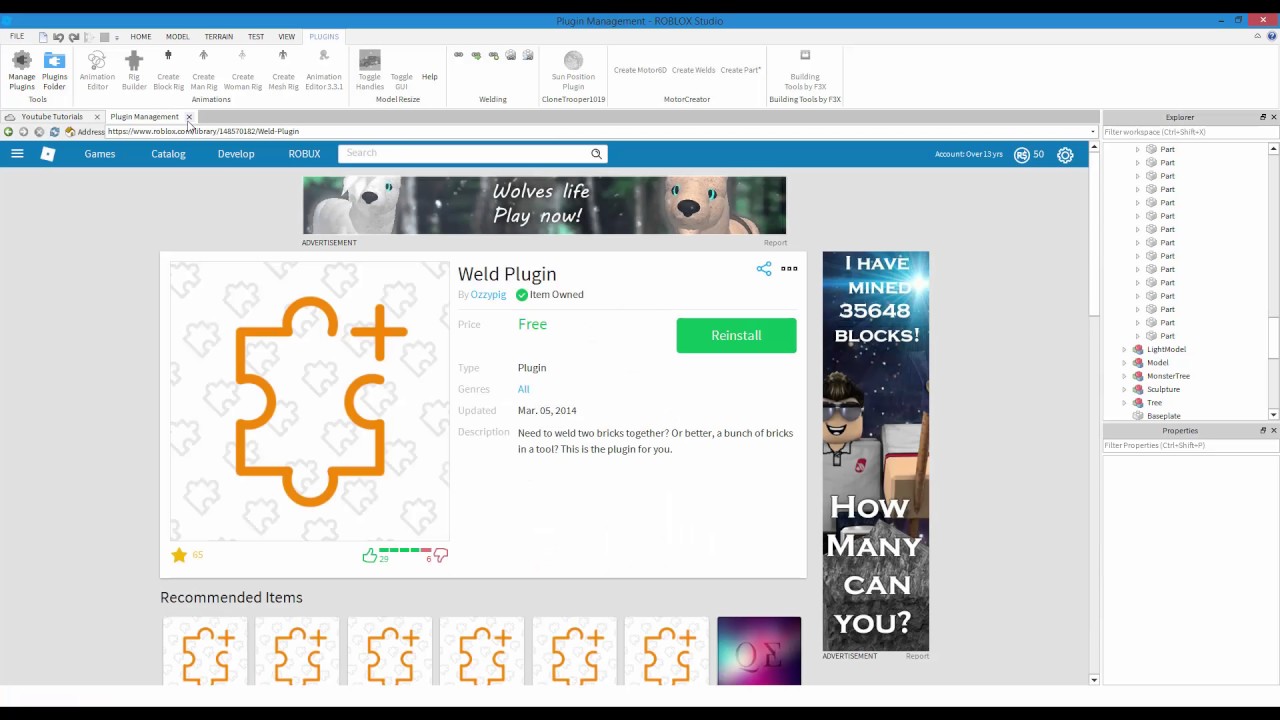Open Manage Plugins in the ribbon
Image resolution: width=1280 pixels, height=720 pixels.
[x=22, y=71]
